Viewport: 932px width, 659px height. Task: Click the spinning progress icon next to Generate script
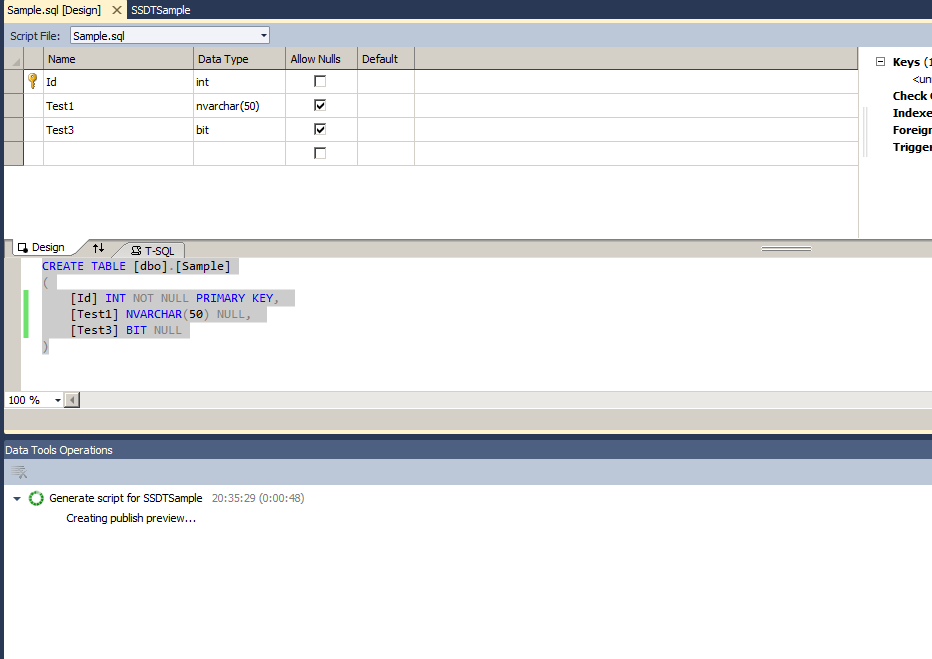36,497
